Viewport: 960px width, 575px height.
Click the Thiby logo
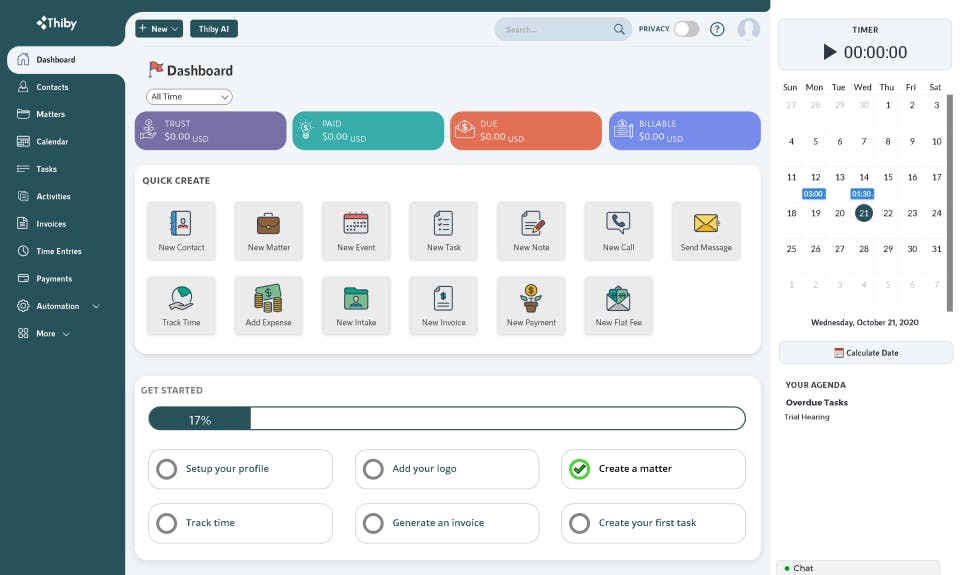56,23
